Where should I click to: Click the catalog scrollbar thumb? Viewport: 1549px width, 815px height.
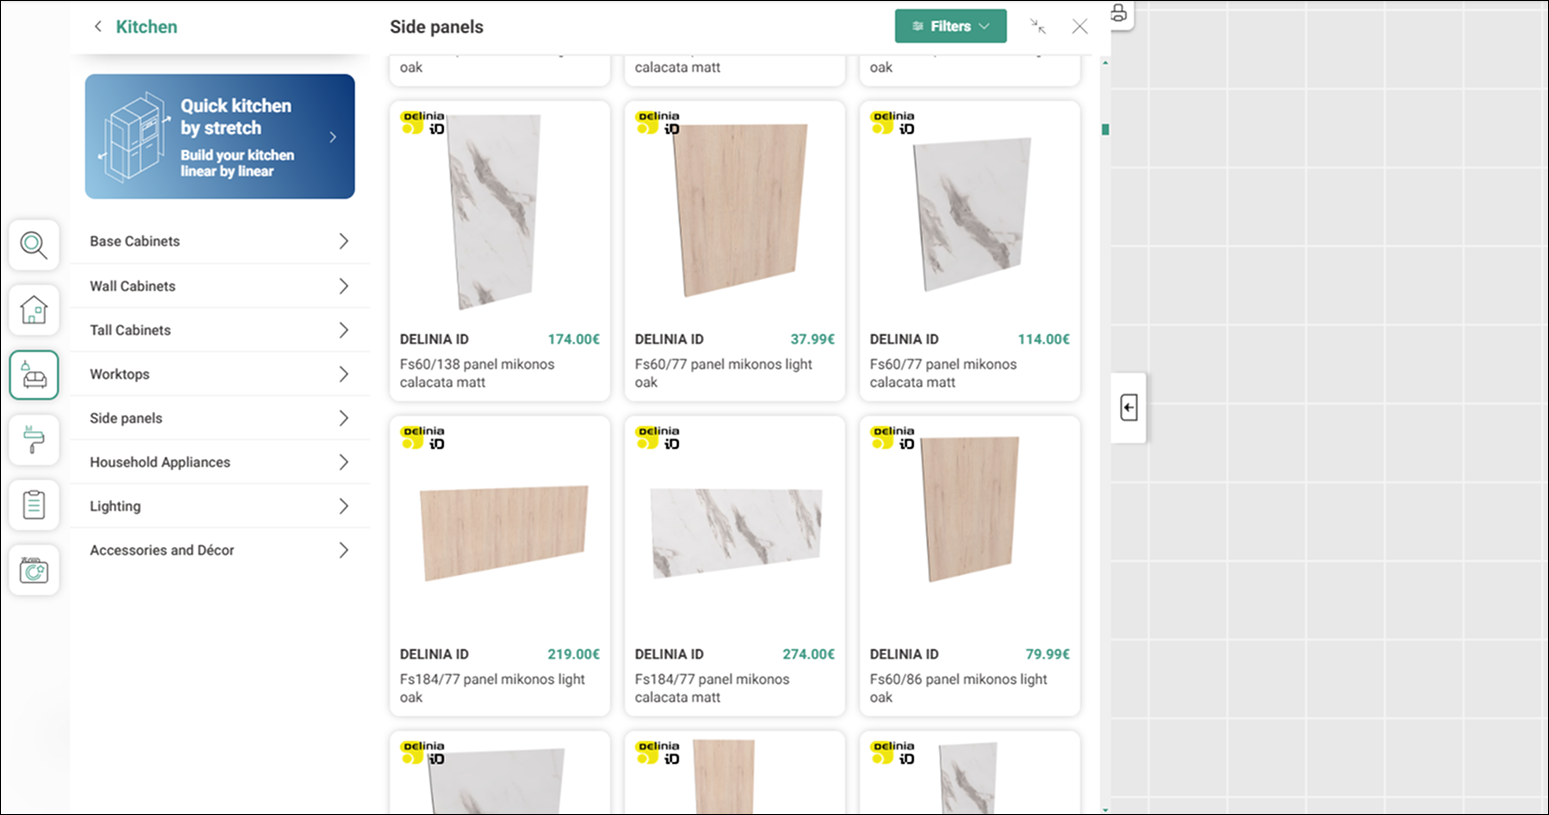[1105, 129]
